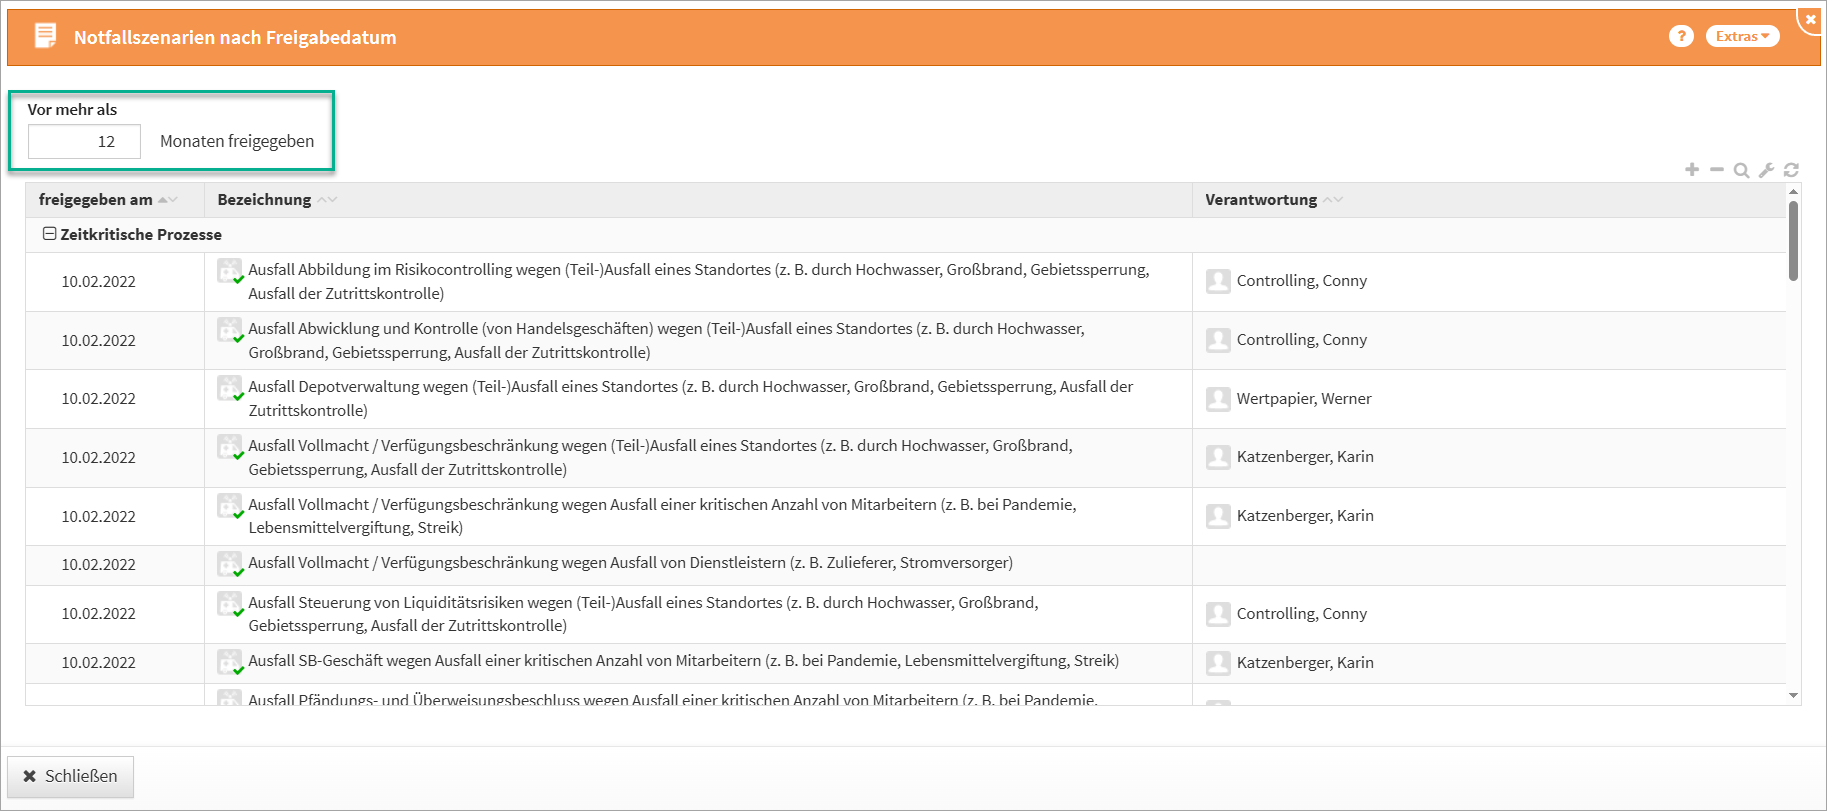This screenshot has width=1827, height=811.
Task: Click the table's vertical scrollbar thumb
Action: (1793, 240)
